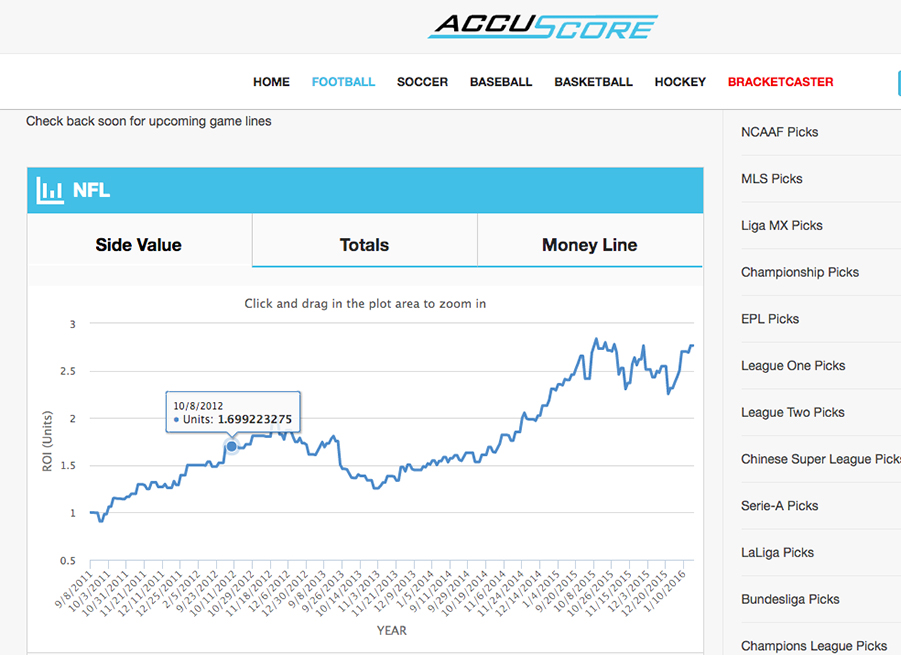Open Serie-A Picks
The image size is (901, 655).
779,506
